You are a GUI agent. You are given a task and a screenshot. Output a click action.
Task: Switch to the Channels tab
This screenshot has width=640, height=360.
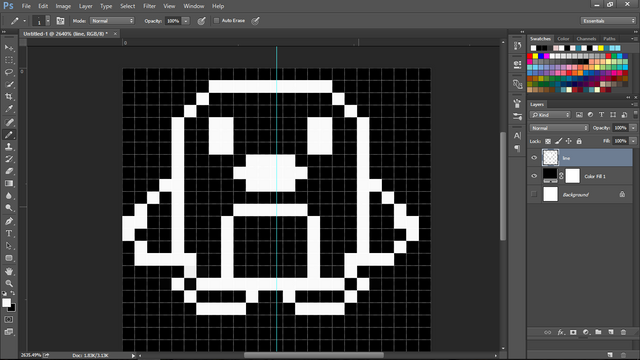pyautogui.click(x=587, y=39)
